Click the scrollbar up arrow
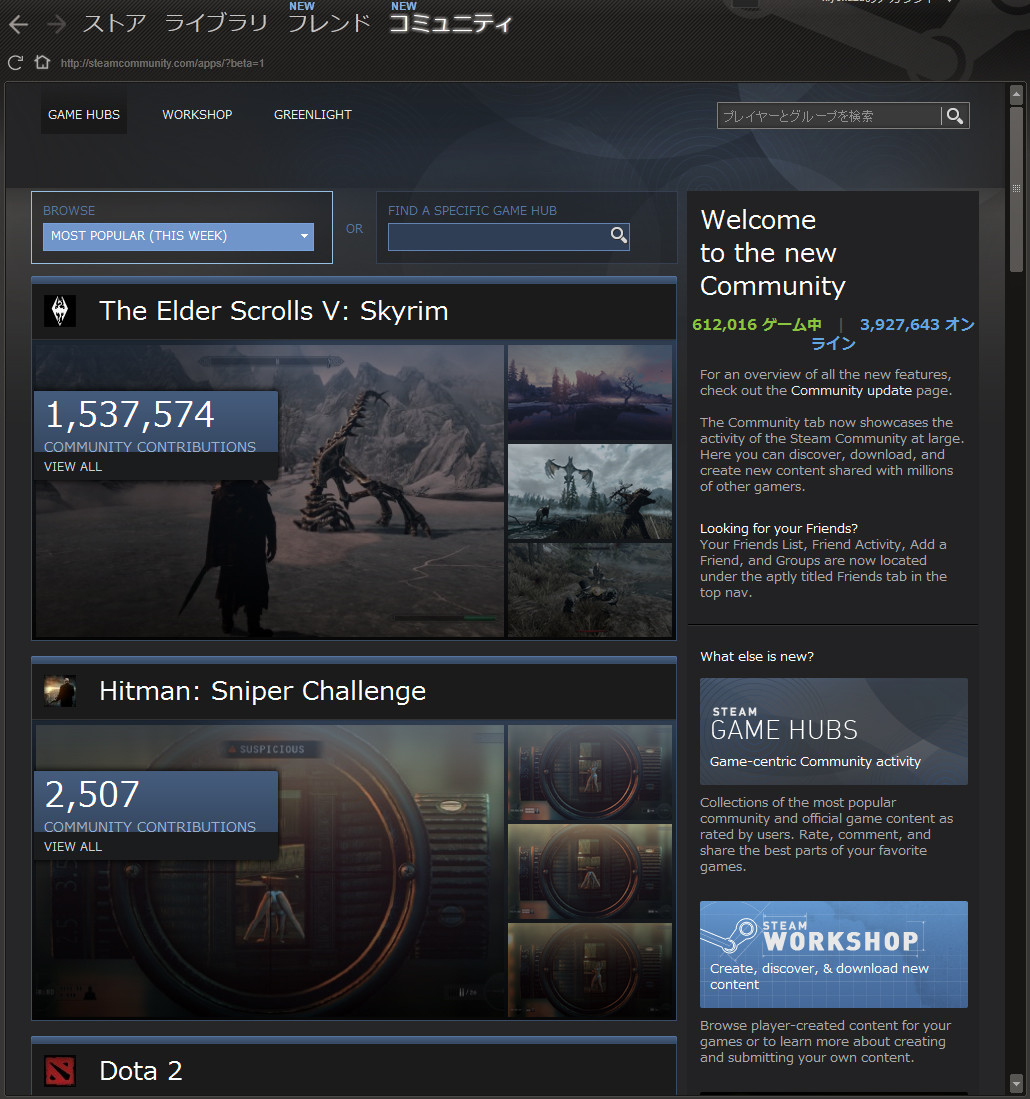 click(1016, 93)
